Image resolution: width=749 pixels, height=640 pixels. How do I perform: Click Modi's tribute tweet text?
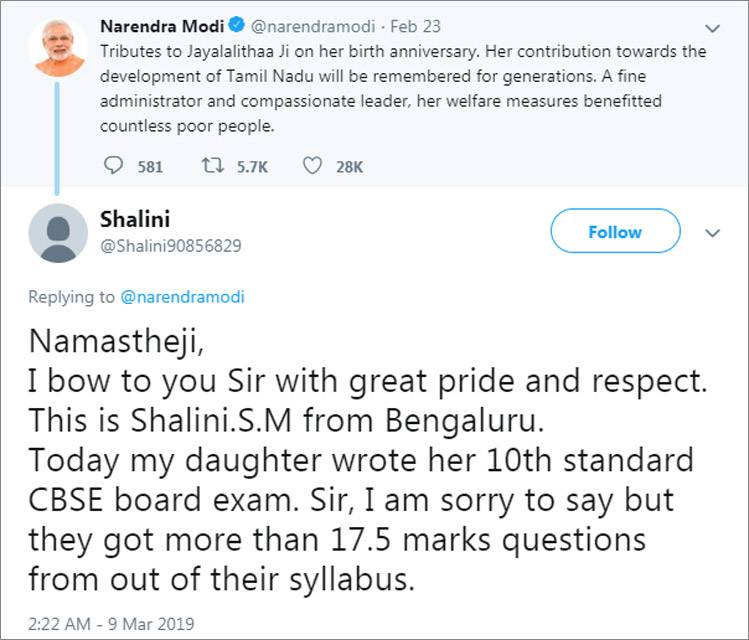pos(400,88)
